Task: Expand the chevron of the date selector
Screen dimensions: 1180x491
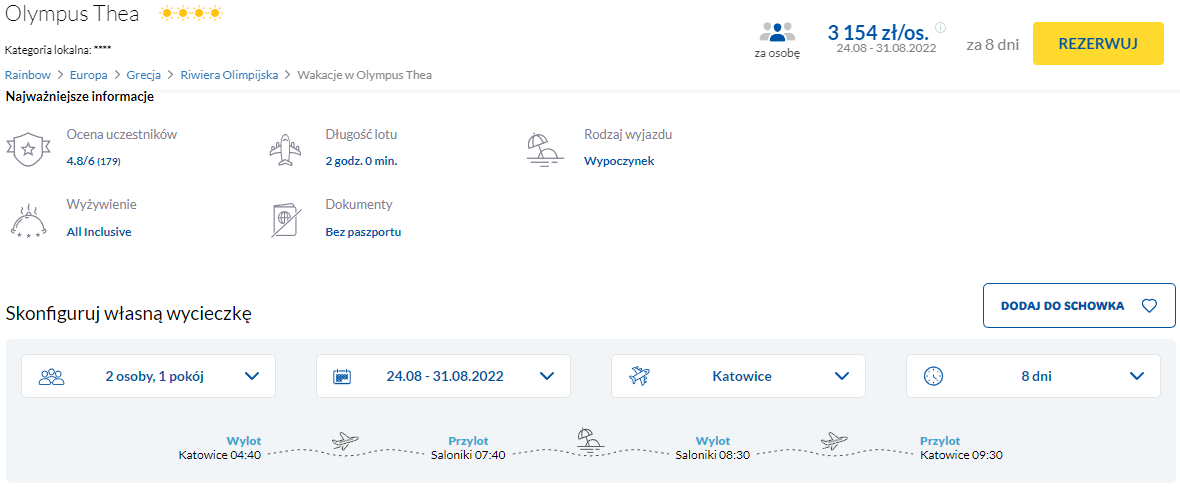Action: 547,376
